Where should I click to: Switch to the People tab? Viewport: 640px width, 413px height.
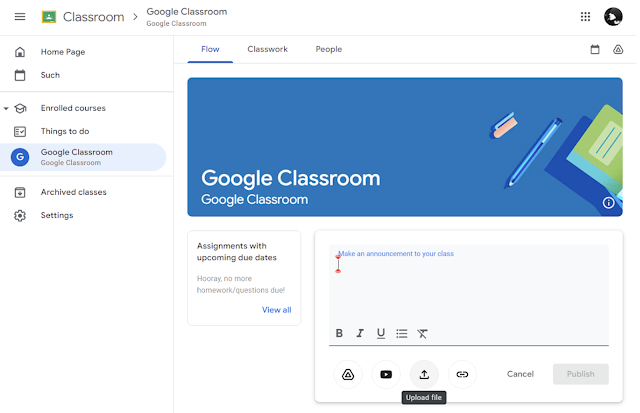(329, 49)
